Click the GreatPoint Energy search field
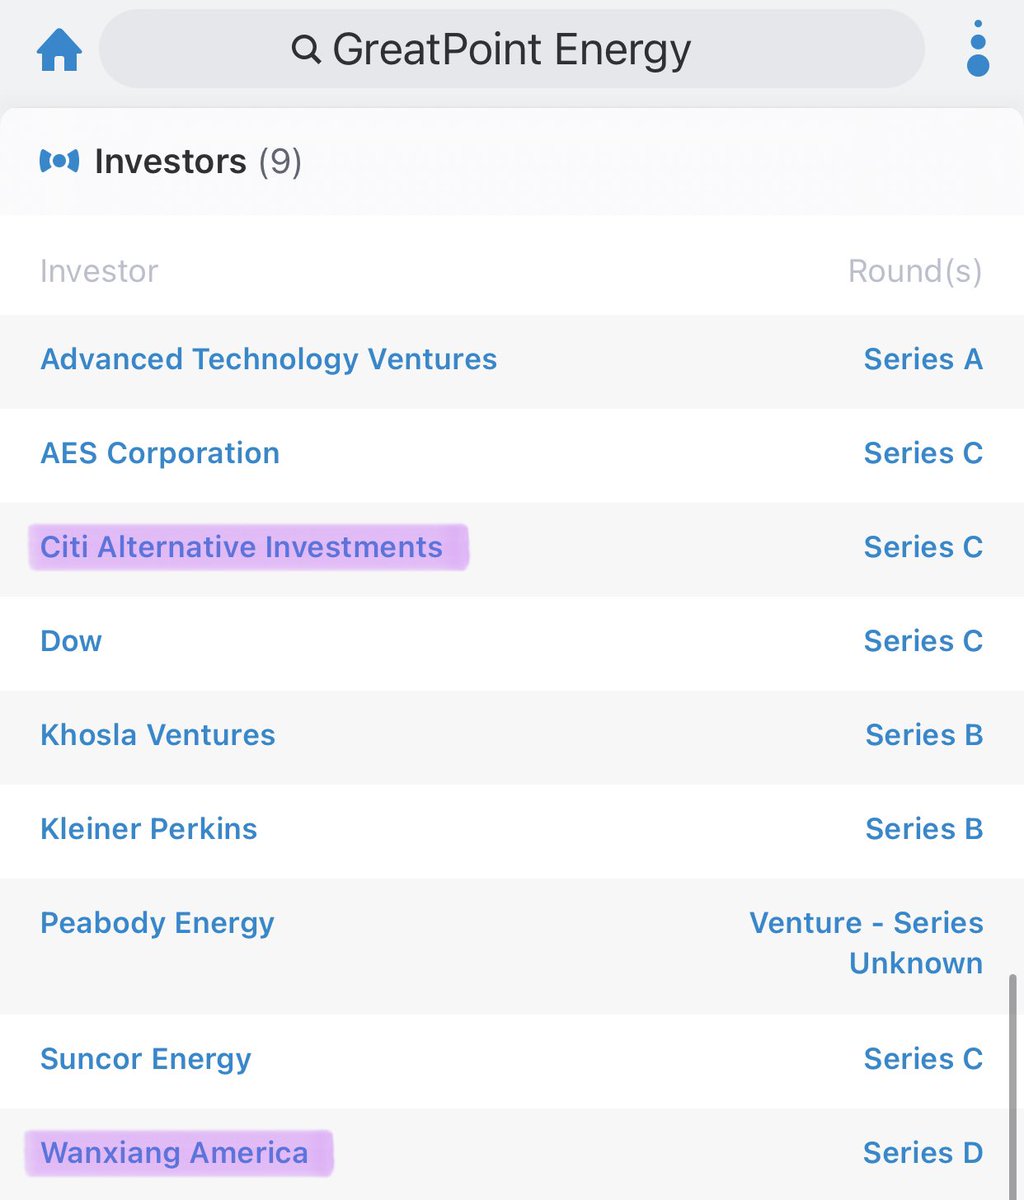The width and height of the screenshot is (1024, 1200). (511, 49)
